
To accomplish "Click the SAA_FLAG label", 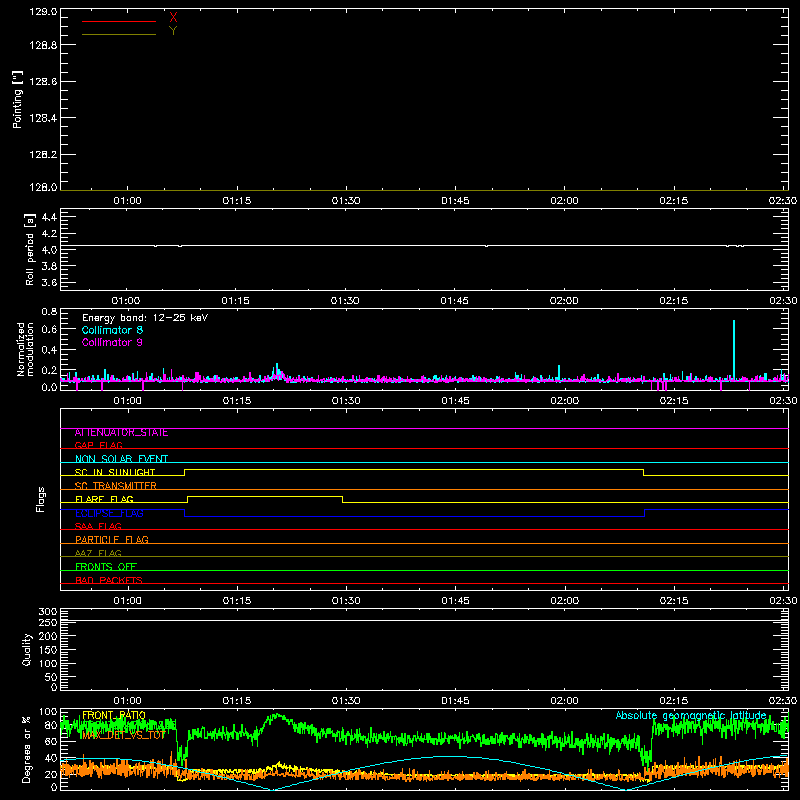I will [98, 526].
